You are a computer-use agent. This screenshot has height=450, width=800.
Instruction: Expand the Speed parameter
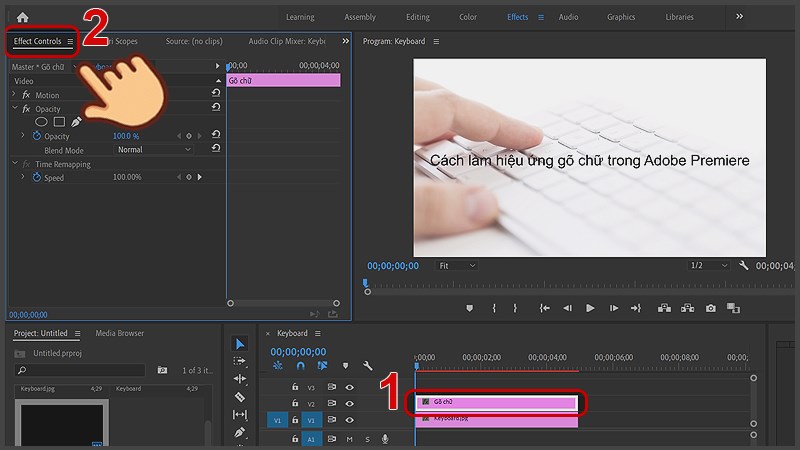(22, 177)
